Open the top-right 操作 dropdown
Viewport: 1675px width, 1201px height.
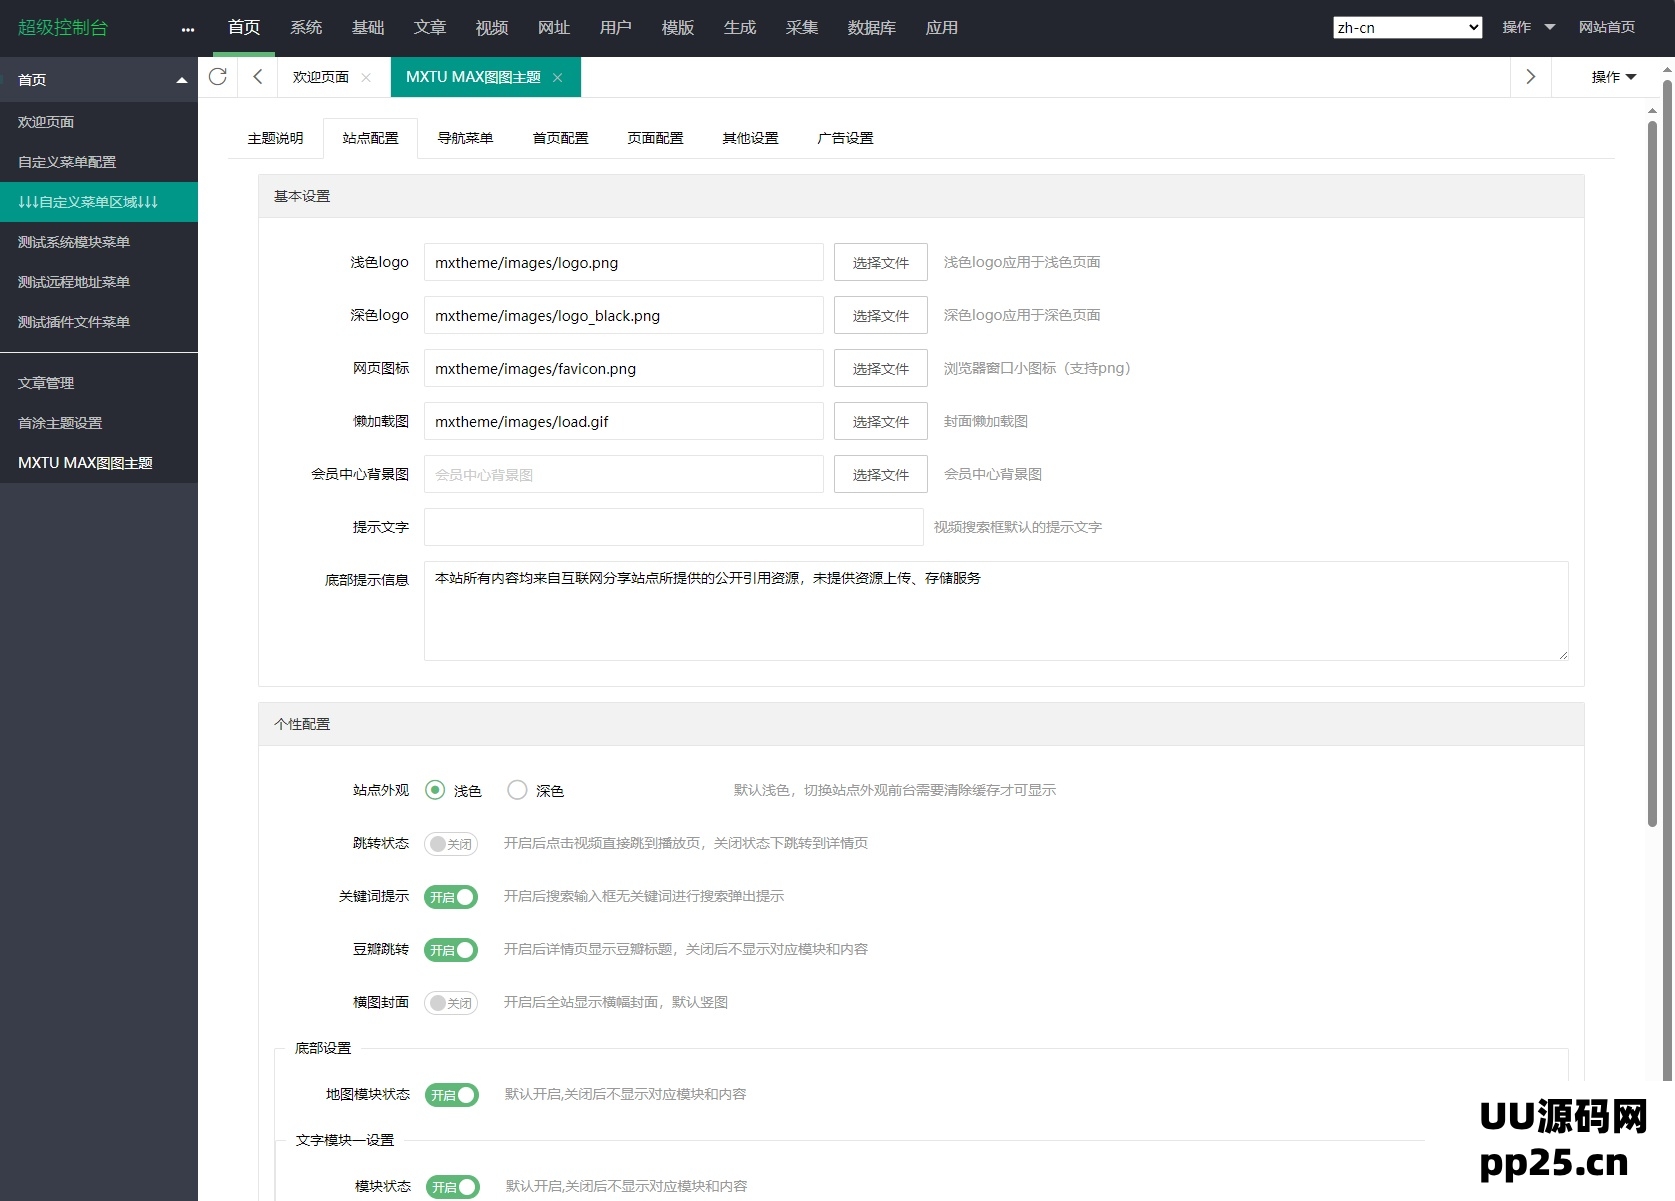click(x=1528, y=27)
